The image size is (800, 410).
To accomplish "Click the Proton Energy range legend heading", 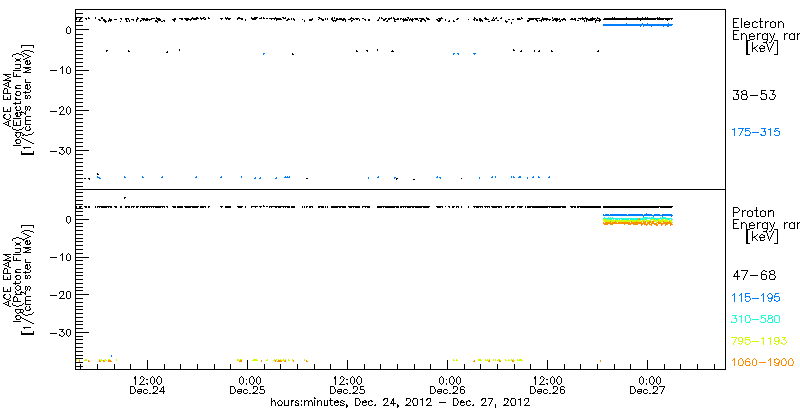I will 765,224.
